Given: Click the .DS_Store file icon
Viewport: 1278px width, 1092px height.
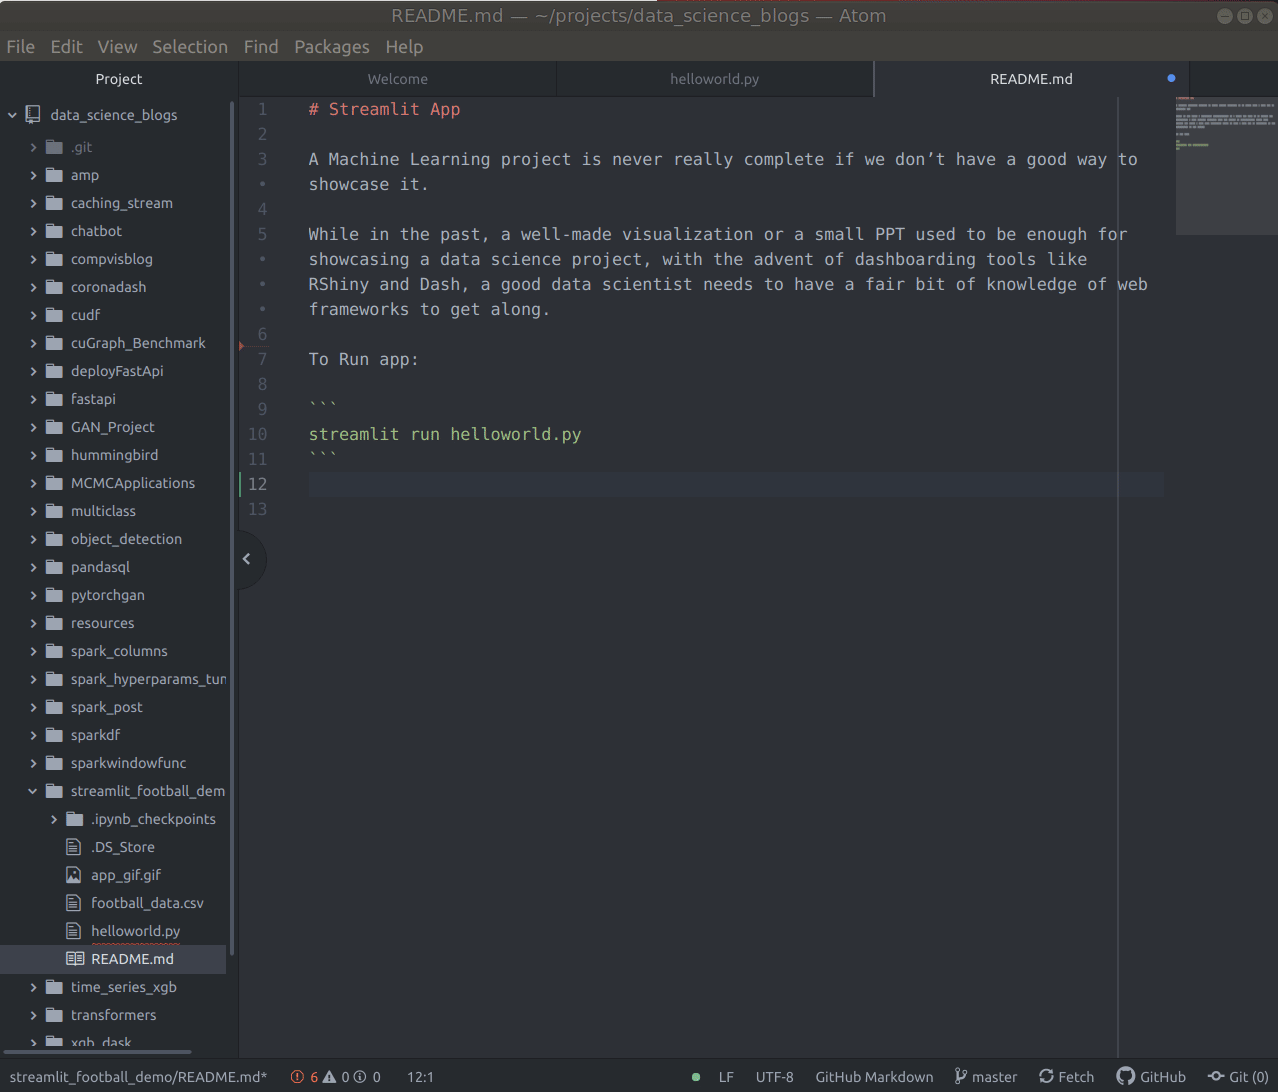Looking at the screenshot, I should click(x=73, y=847).
